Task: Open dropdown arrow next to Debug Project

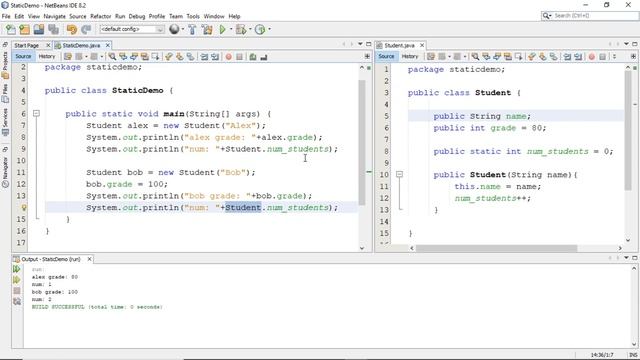Action: tap(250, 29)
